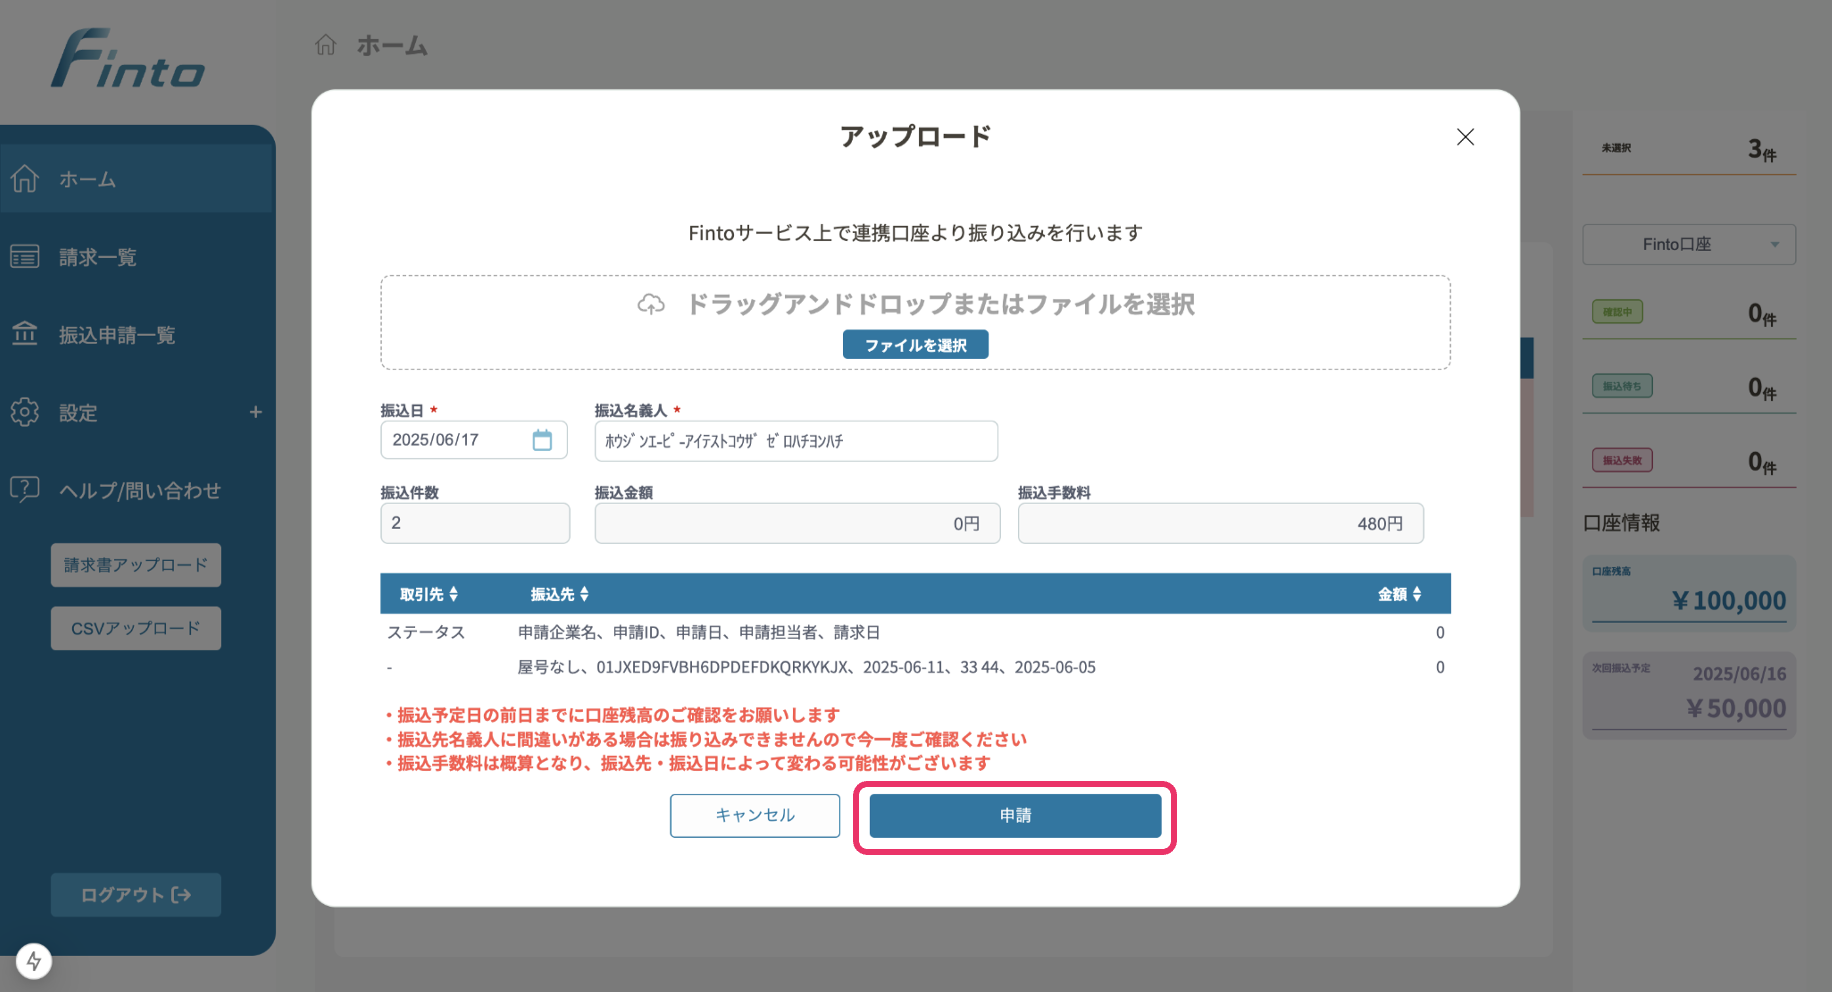Sort table by 金額 column
The image size is (1832, 992).
[1399, 594]
